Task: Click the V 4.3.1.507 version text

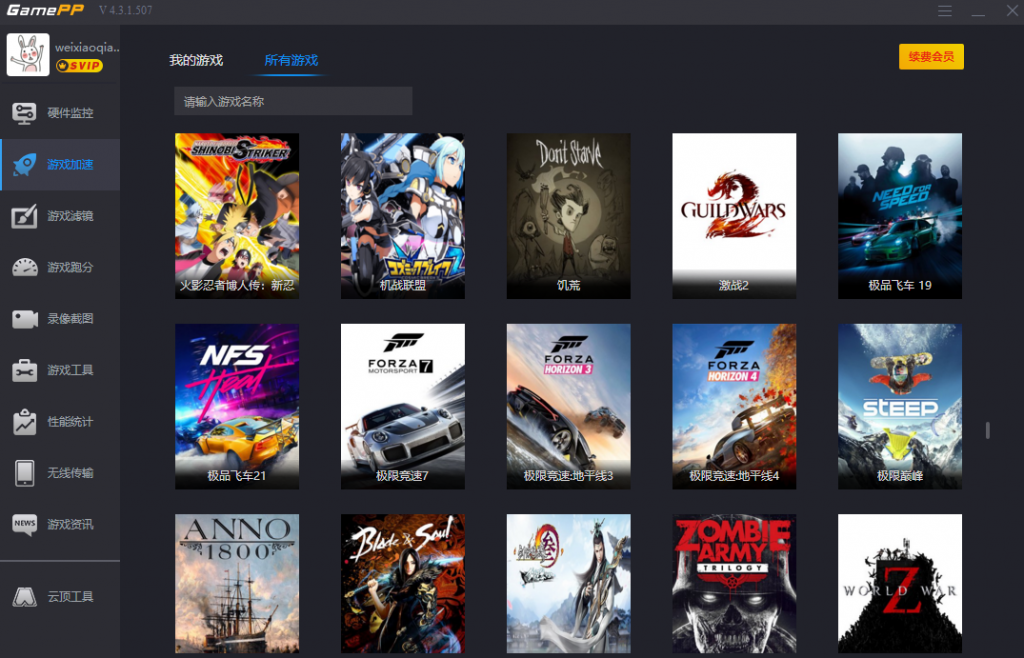Action: point(126,10)
